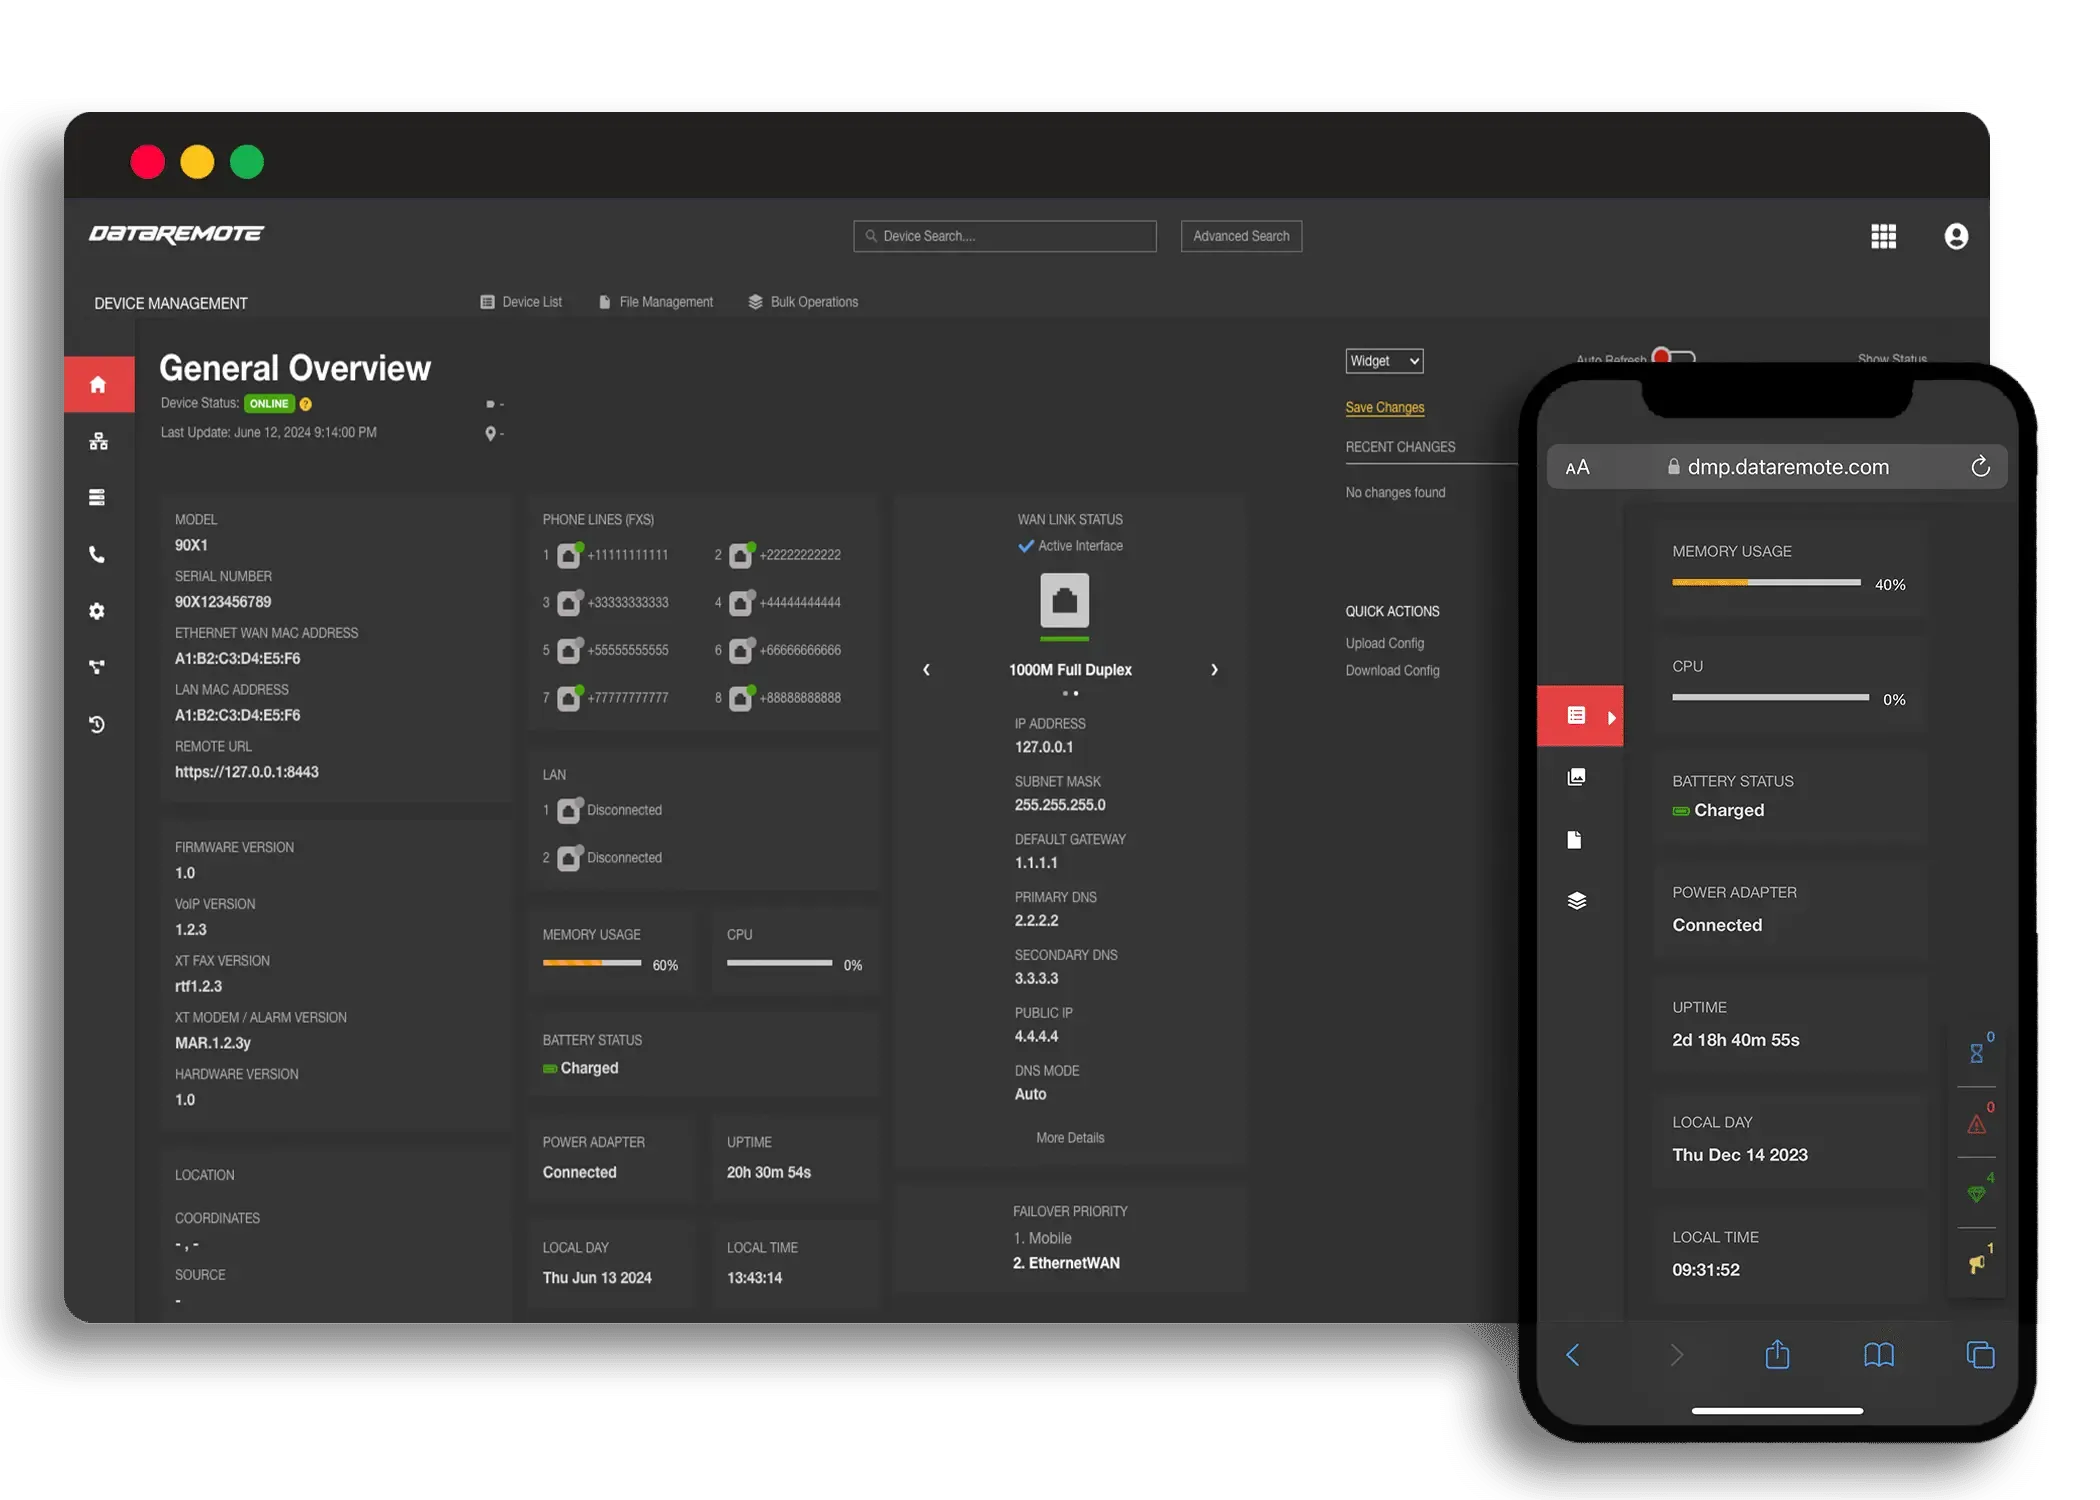The image size is (2100, 1500).
Task: Tap the phone green diamond status icon
Action: (1977, 1194)
